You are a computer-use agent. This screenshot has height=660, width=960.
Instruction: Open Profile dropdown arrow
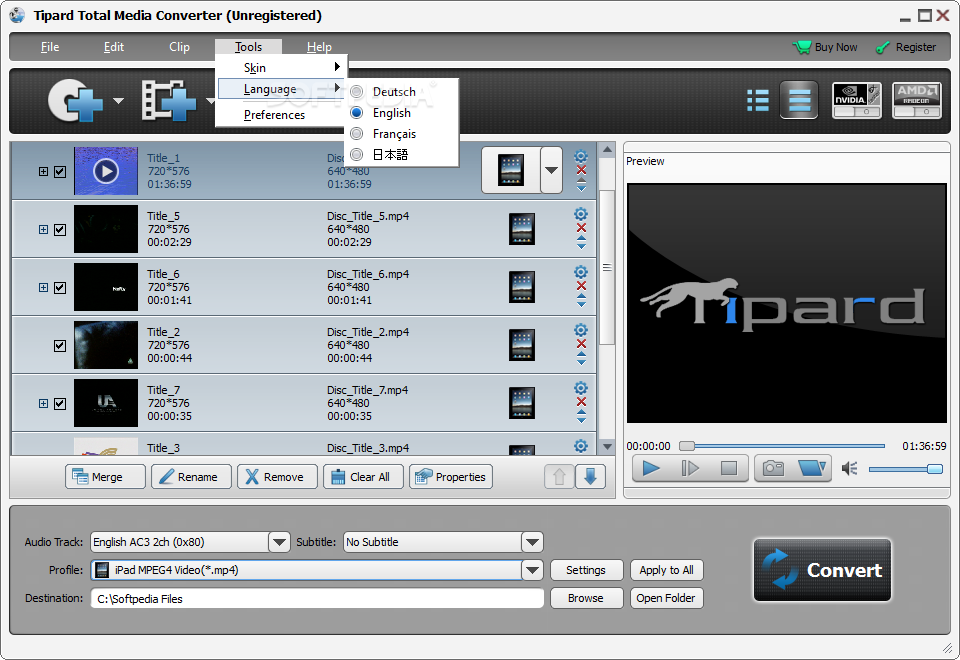(532, 570)
